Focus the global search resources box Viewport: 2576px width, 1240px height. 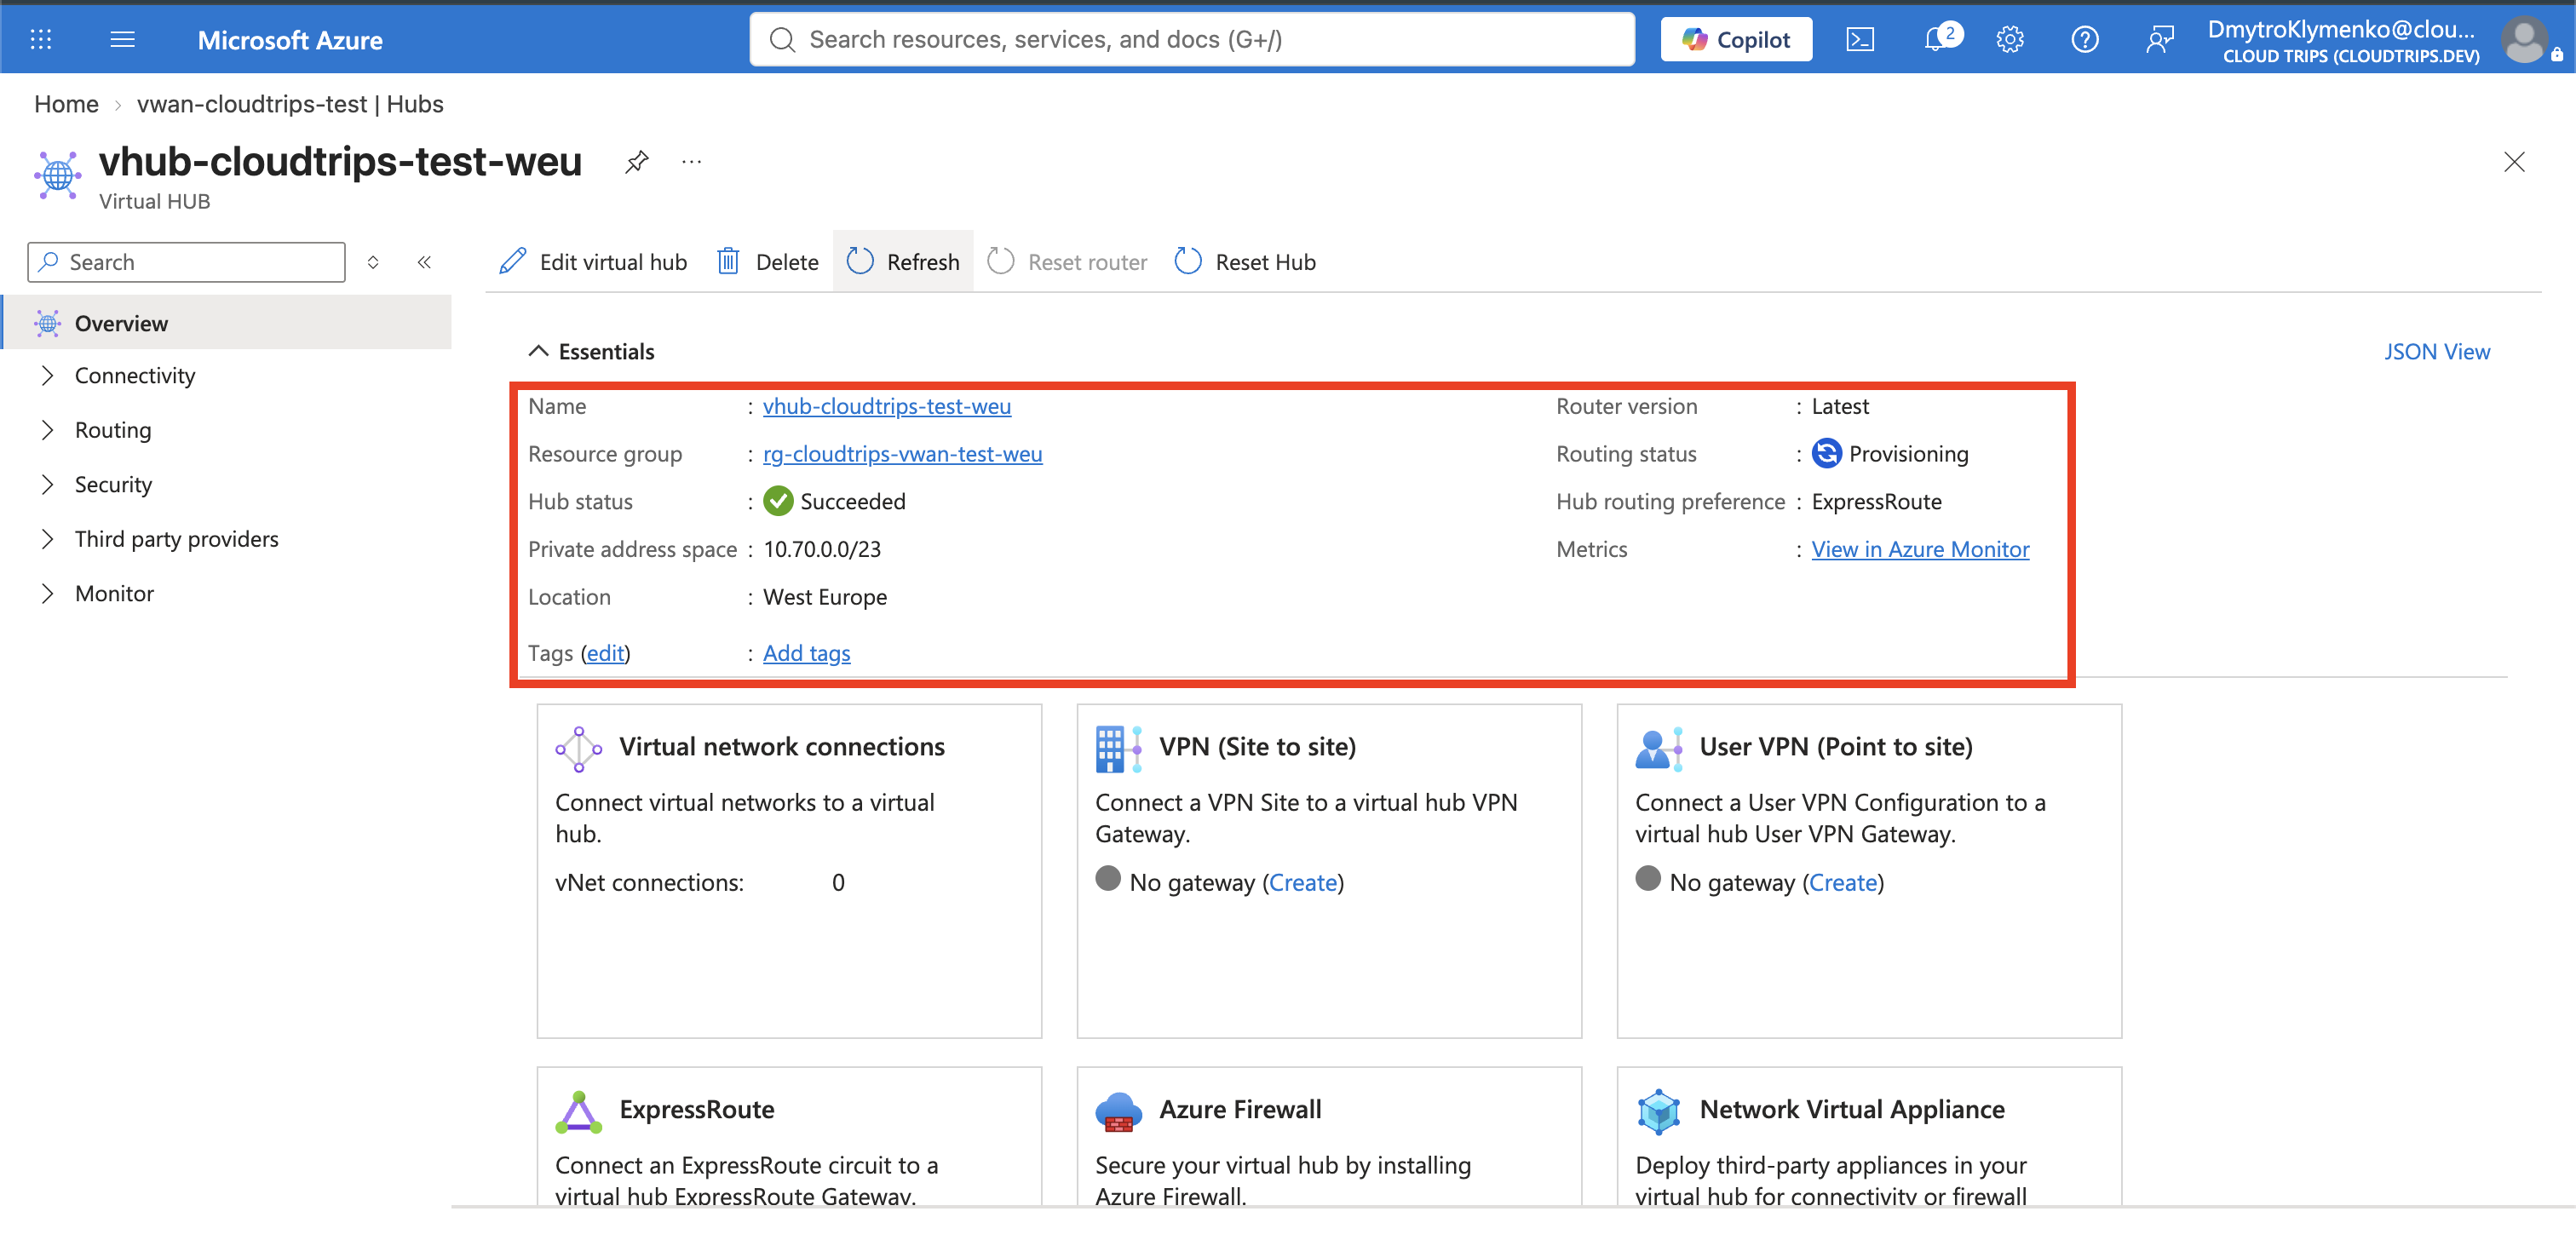[1192, 39]
